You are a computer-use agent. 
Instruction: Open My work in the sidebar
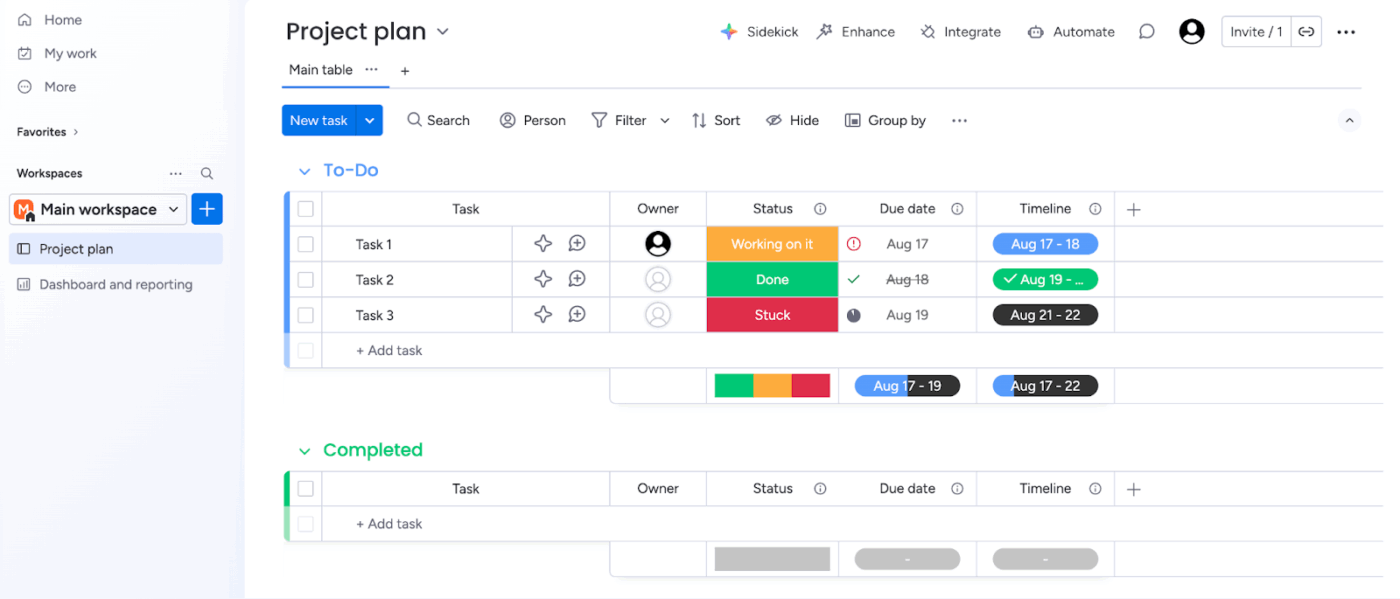pos(57,54)
